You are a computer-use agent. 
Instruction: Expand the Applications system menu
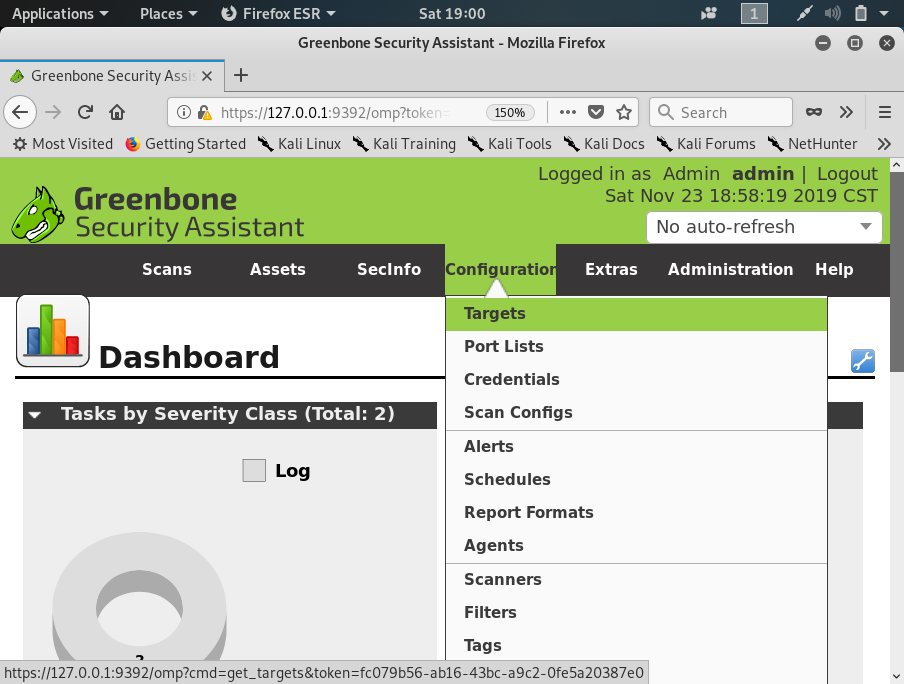60,14
